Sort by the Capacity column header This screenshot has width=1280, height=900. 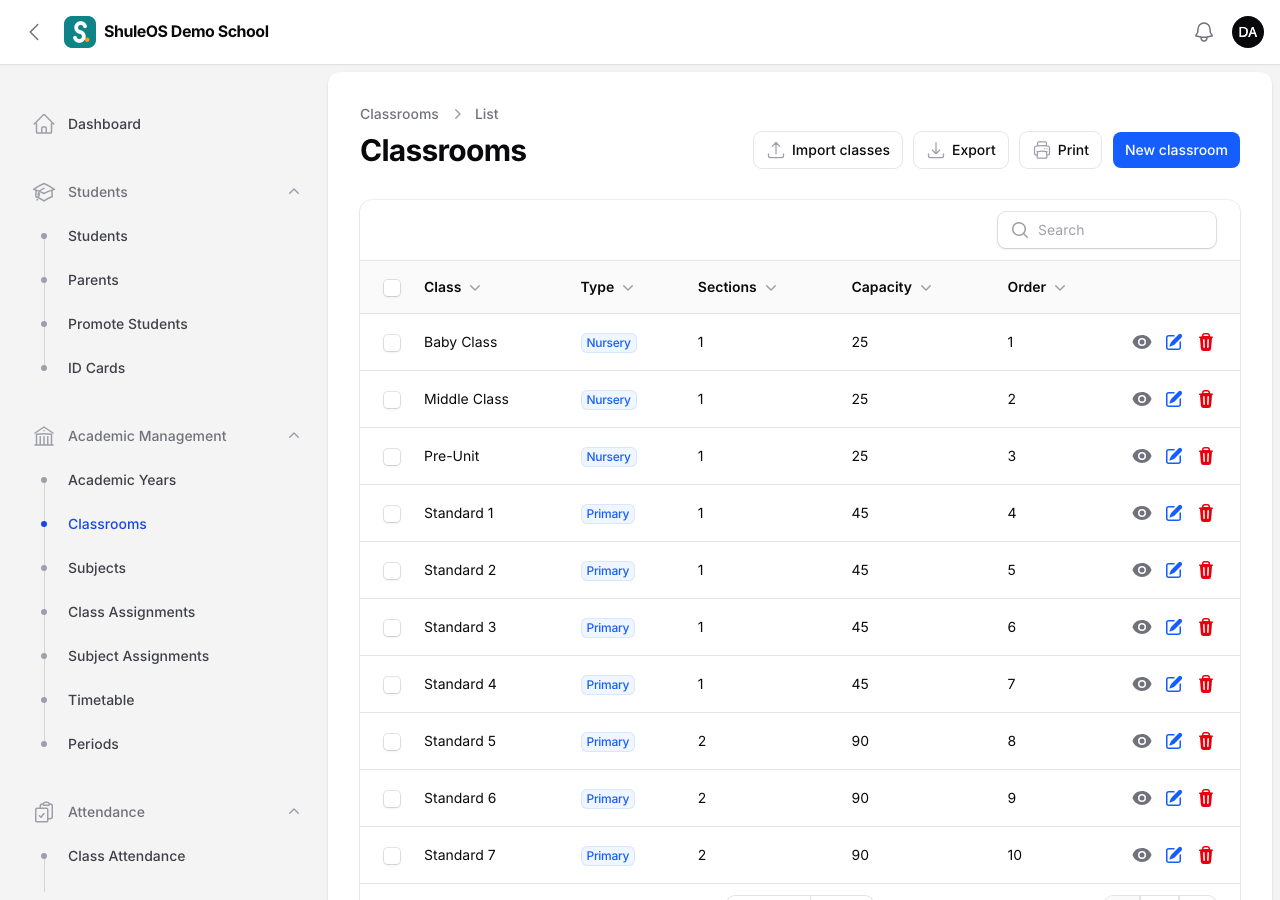pyautogui.click(x=891, y=287)
